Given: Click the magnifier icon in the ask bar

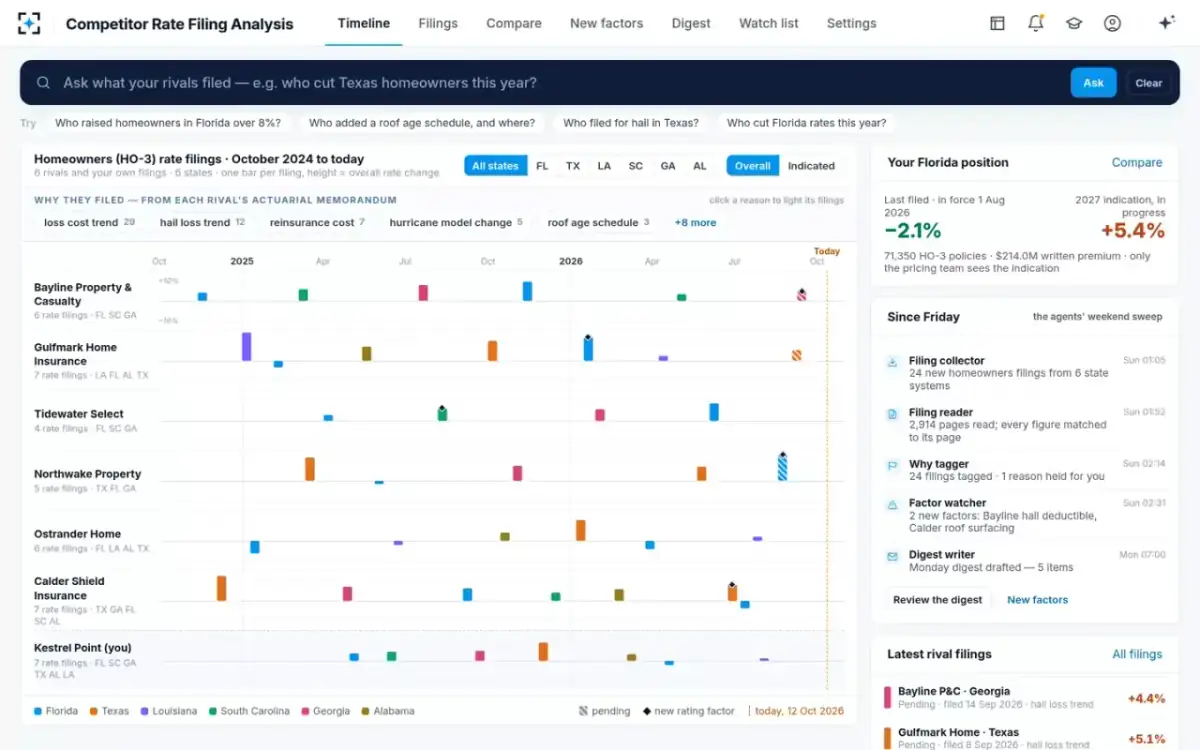Looking at the screenshot, I should (x=44, y=83).
